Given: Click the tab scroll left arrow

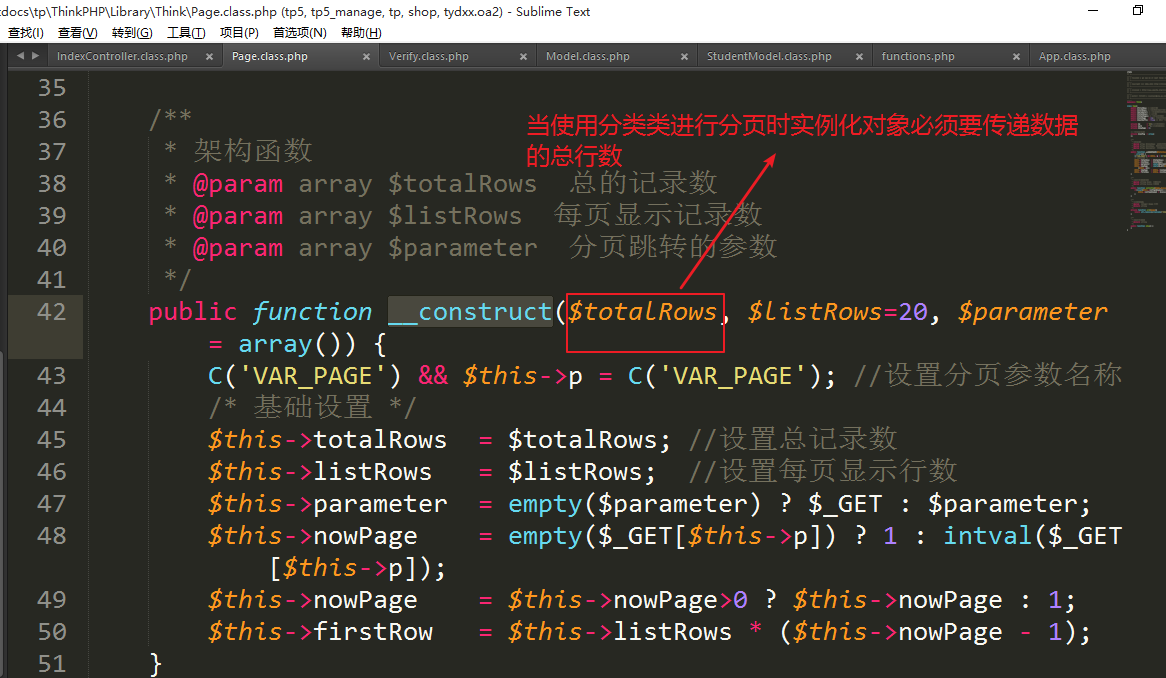Looking at the screenshot, I should 20,57.
